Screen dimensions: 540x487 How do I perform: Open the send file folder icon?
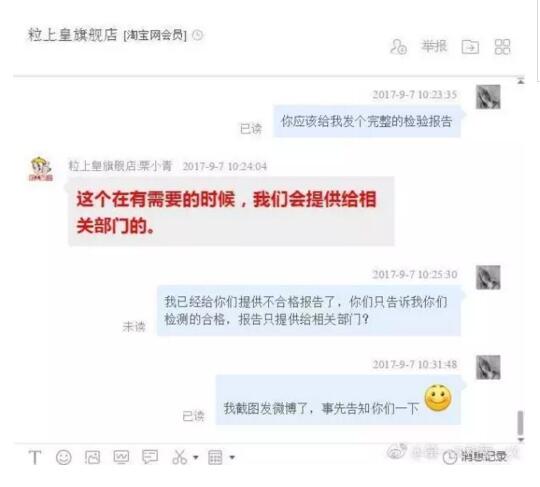click(470, 46)
